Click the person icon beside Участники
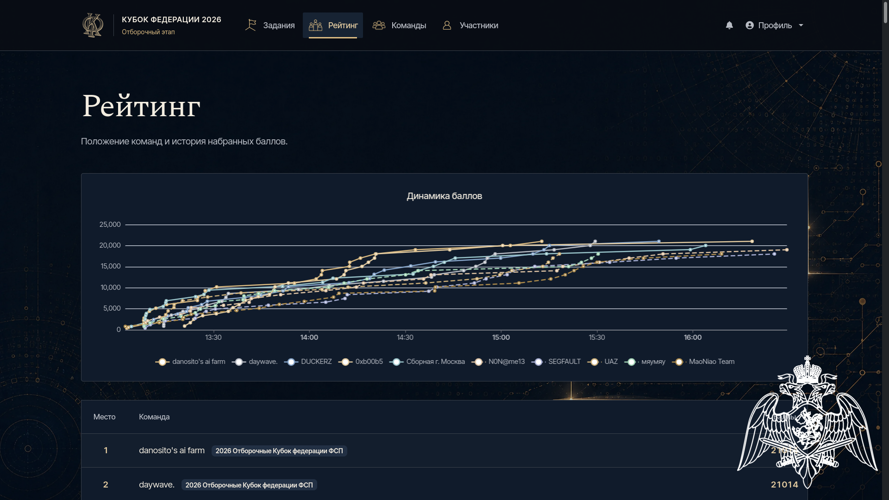This screenshot has height=500, width=889. [447, 26]
